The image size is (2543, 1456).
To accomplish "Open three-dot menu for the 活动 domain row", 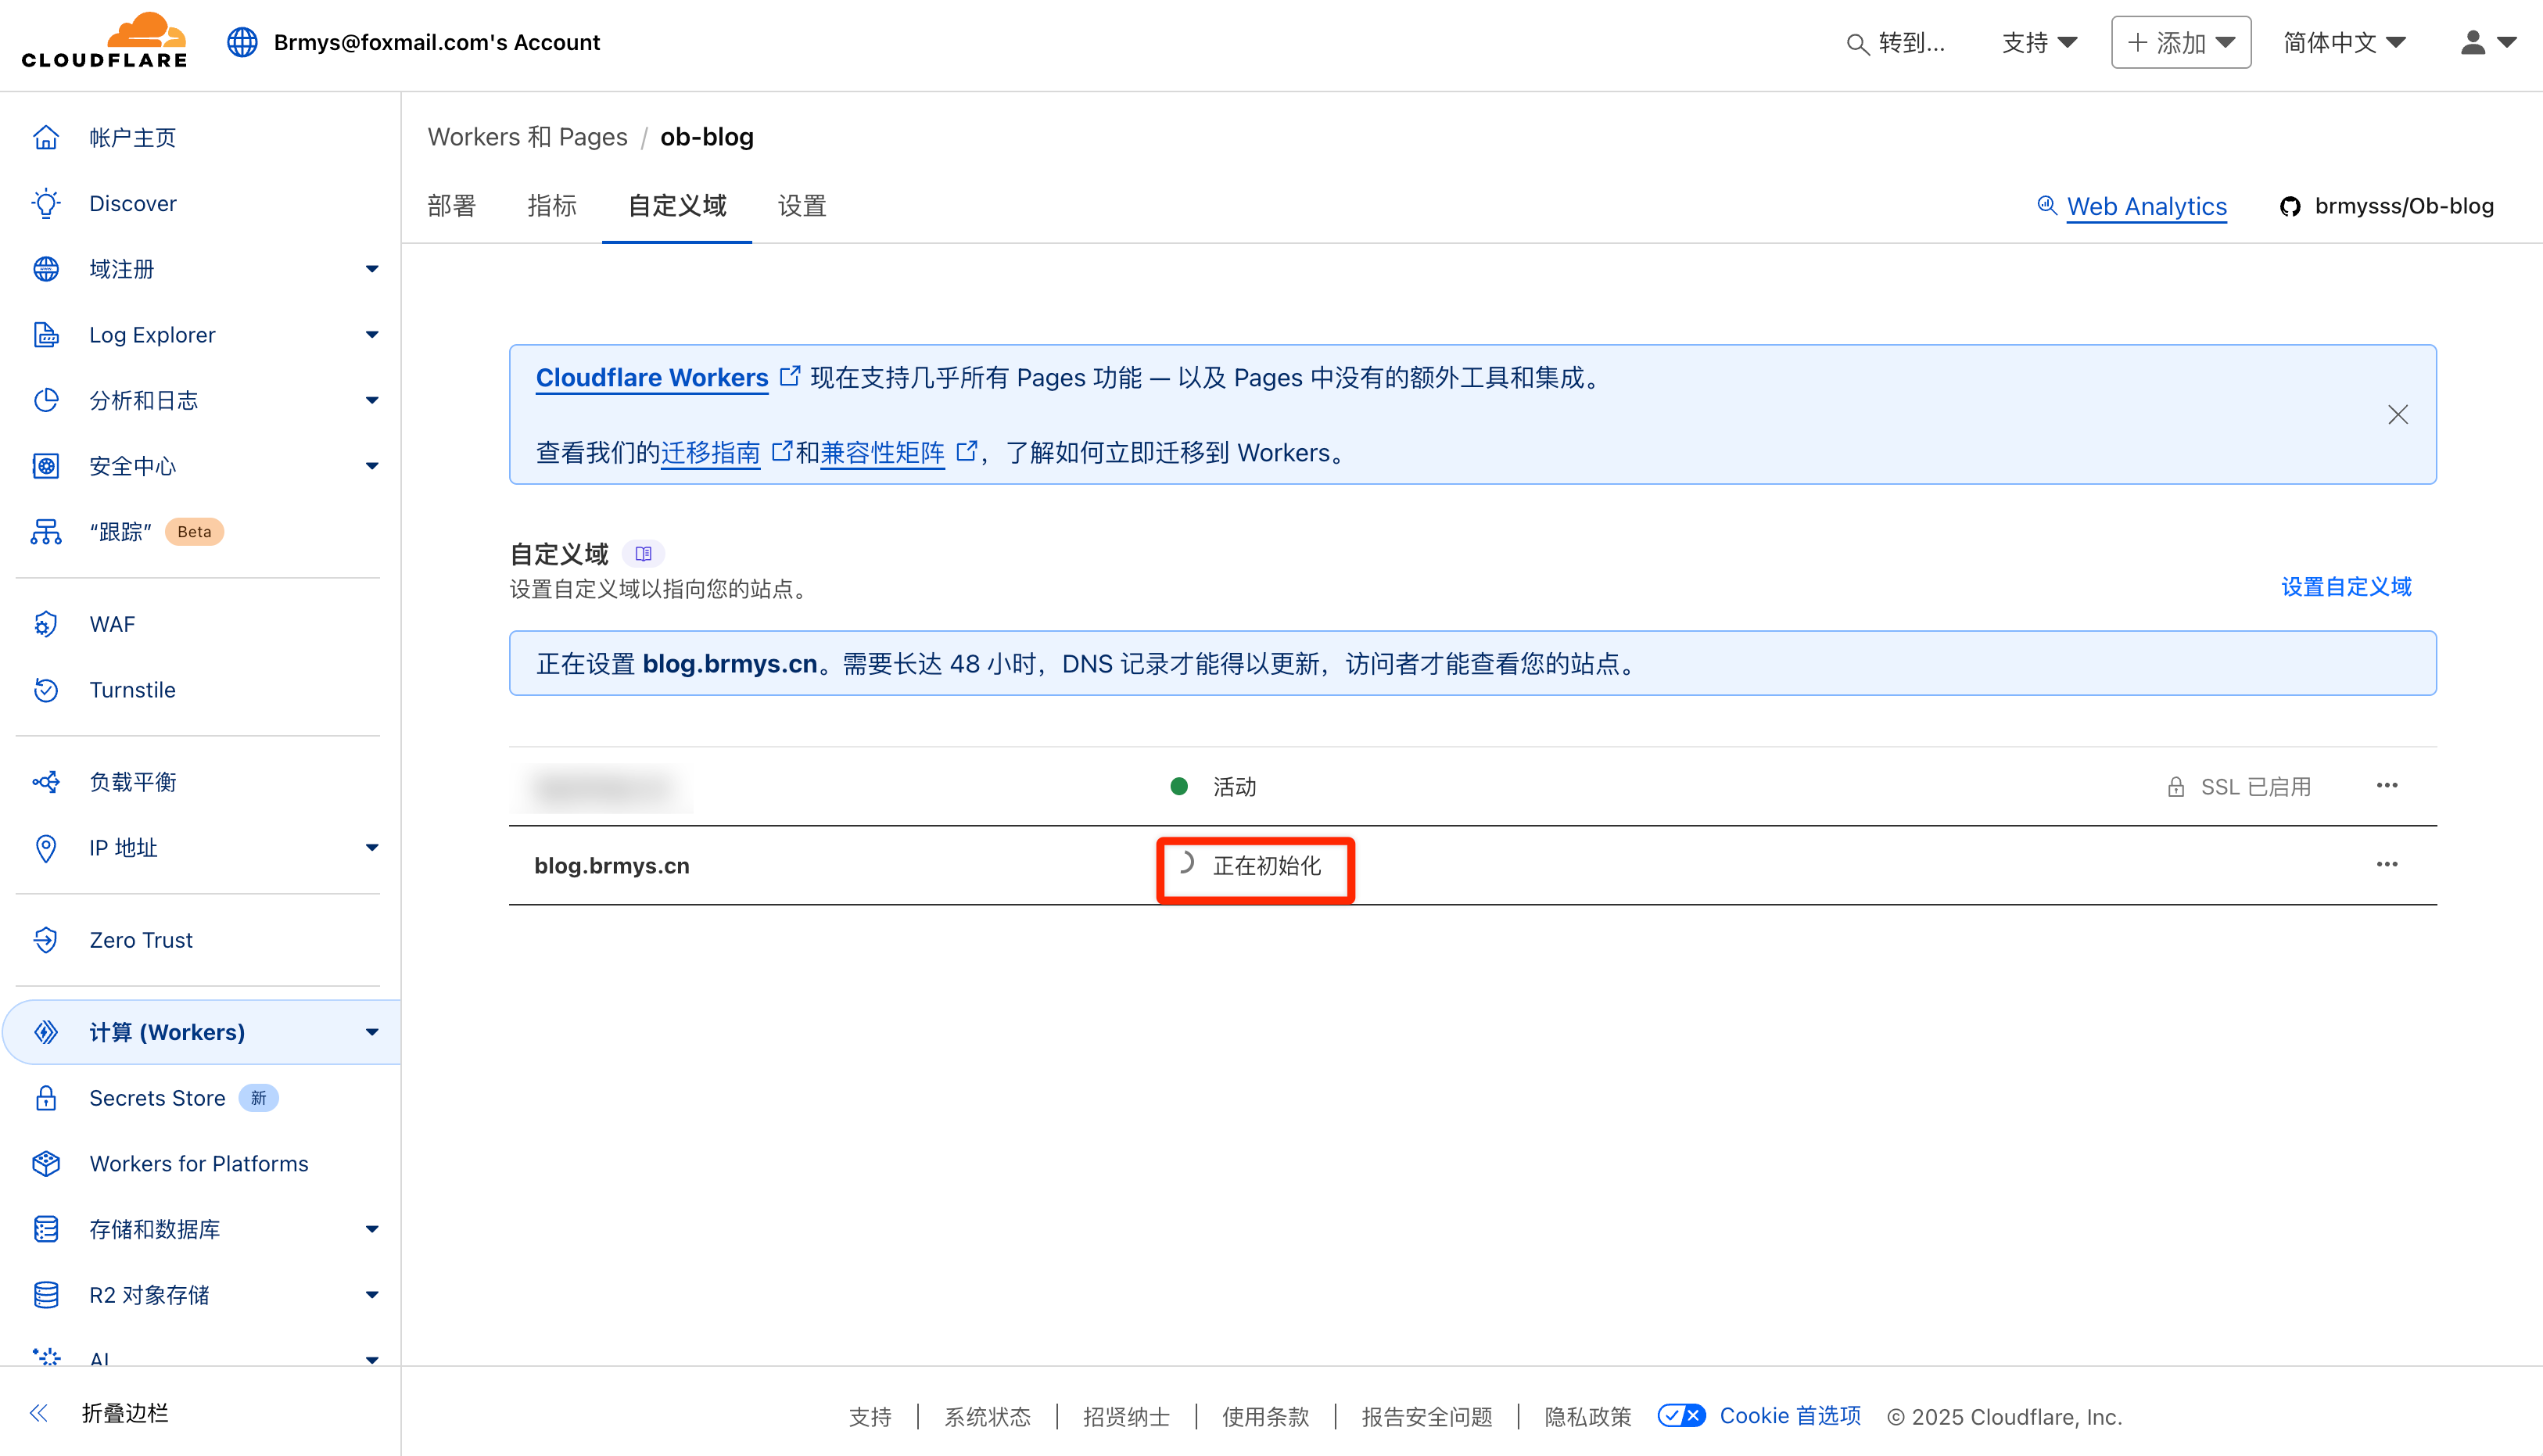I will (x=2387, y=785).
